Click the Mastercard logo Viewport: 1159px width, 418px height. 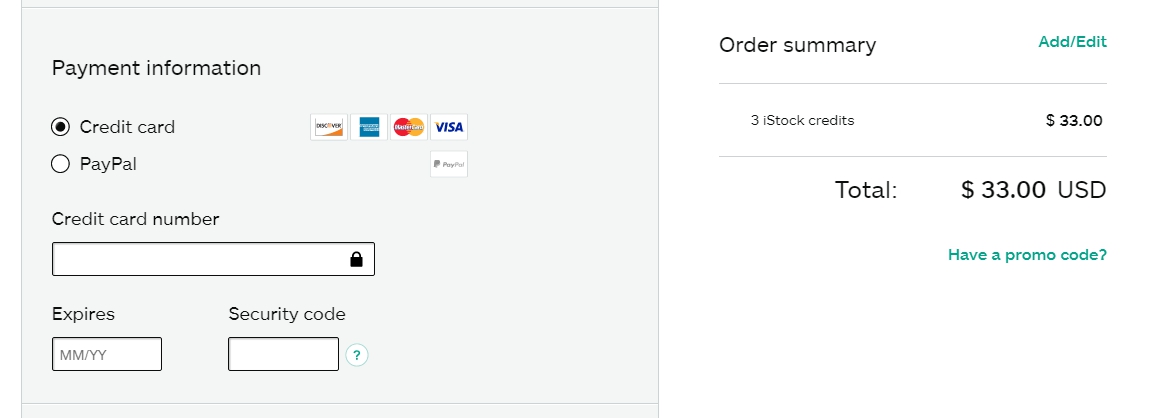[409, 127]
